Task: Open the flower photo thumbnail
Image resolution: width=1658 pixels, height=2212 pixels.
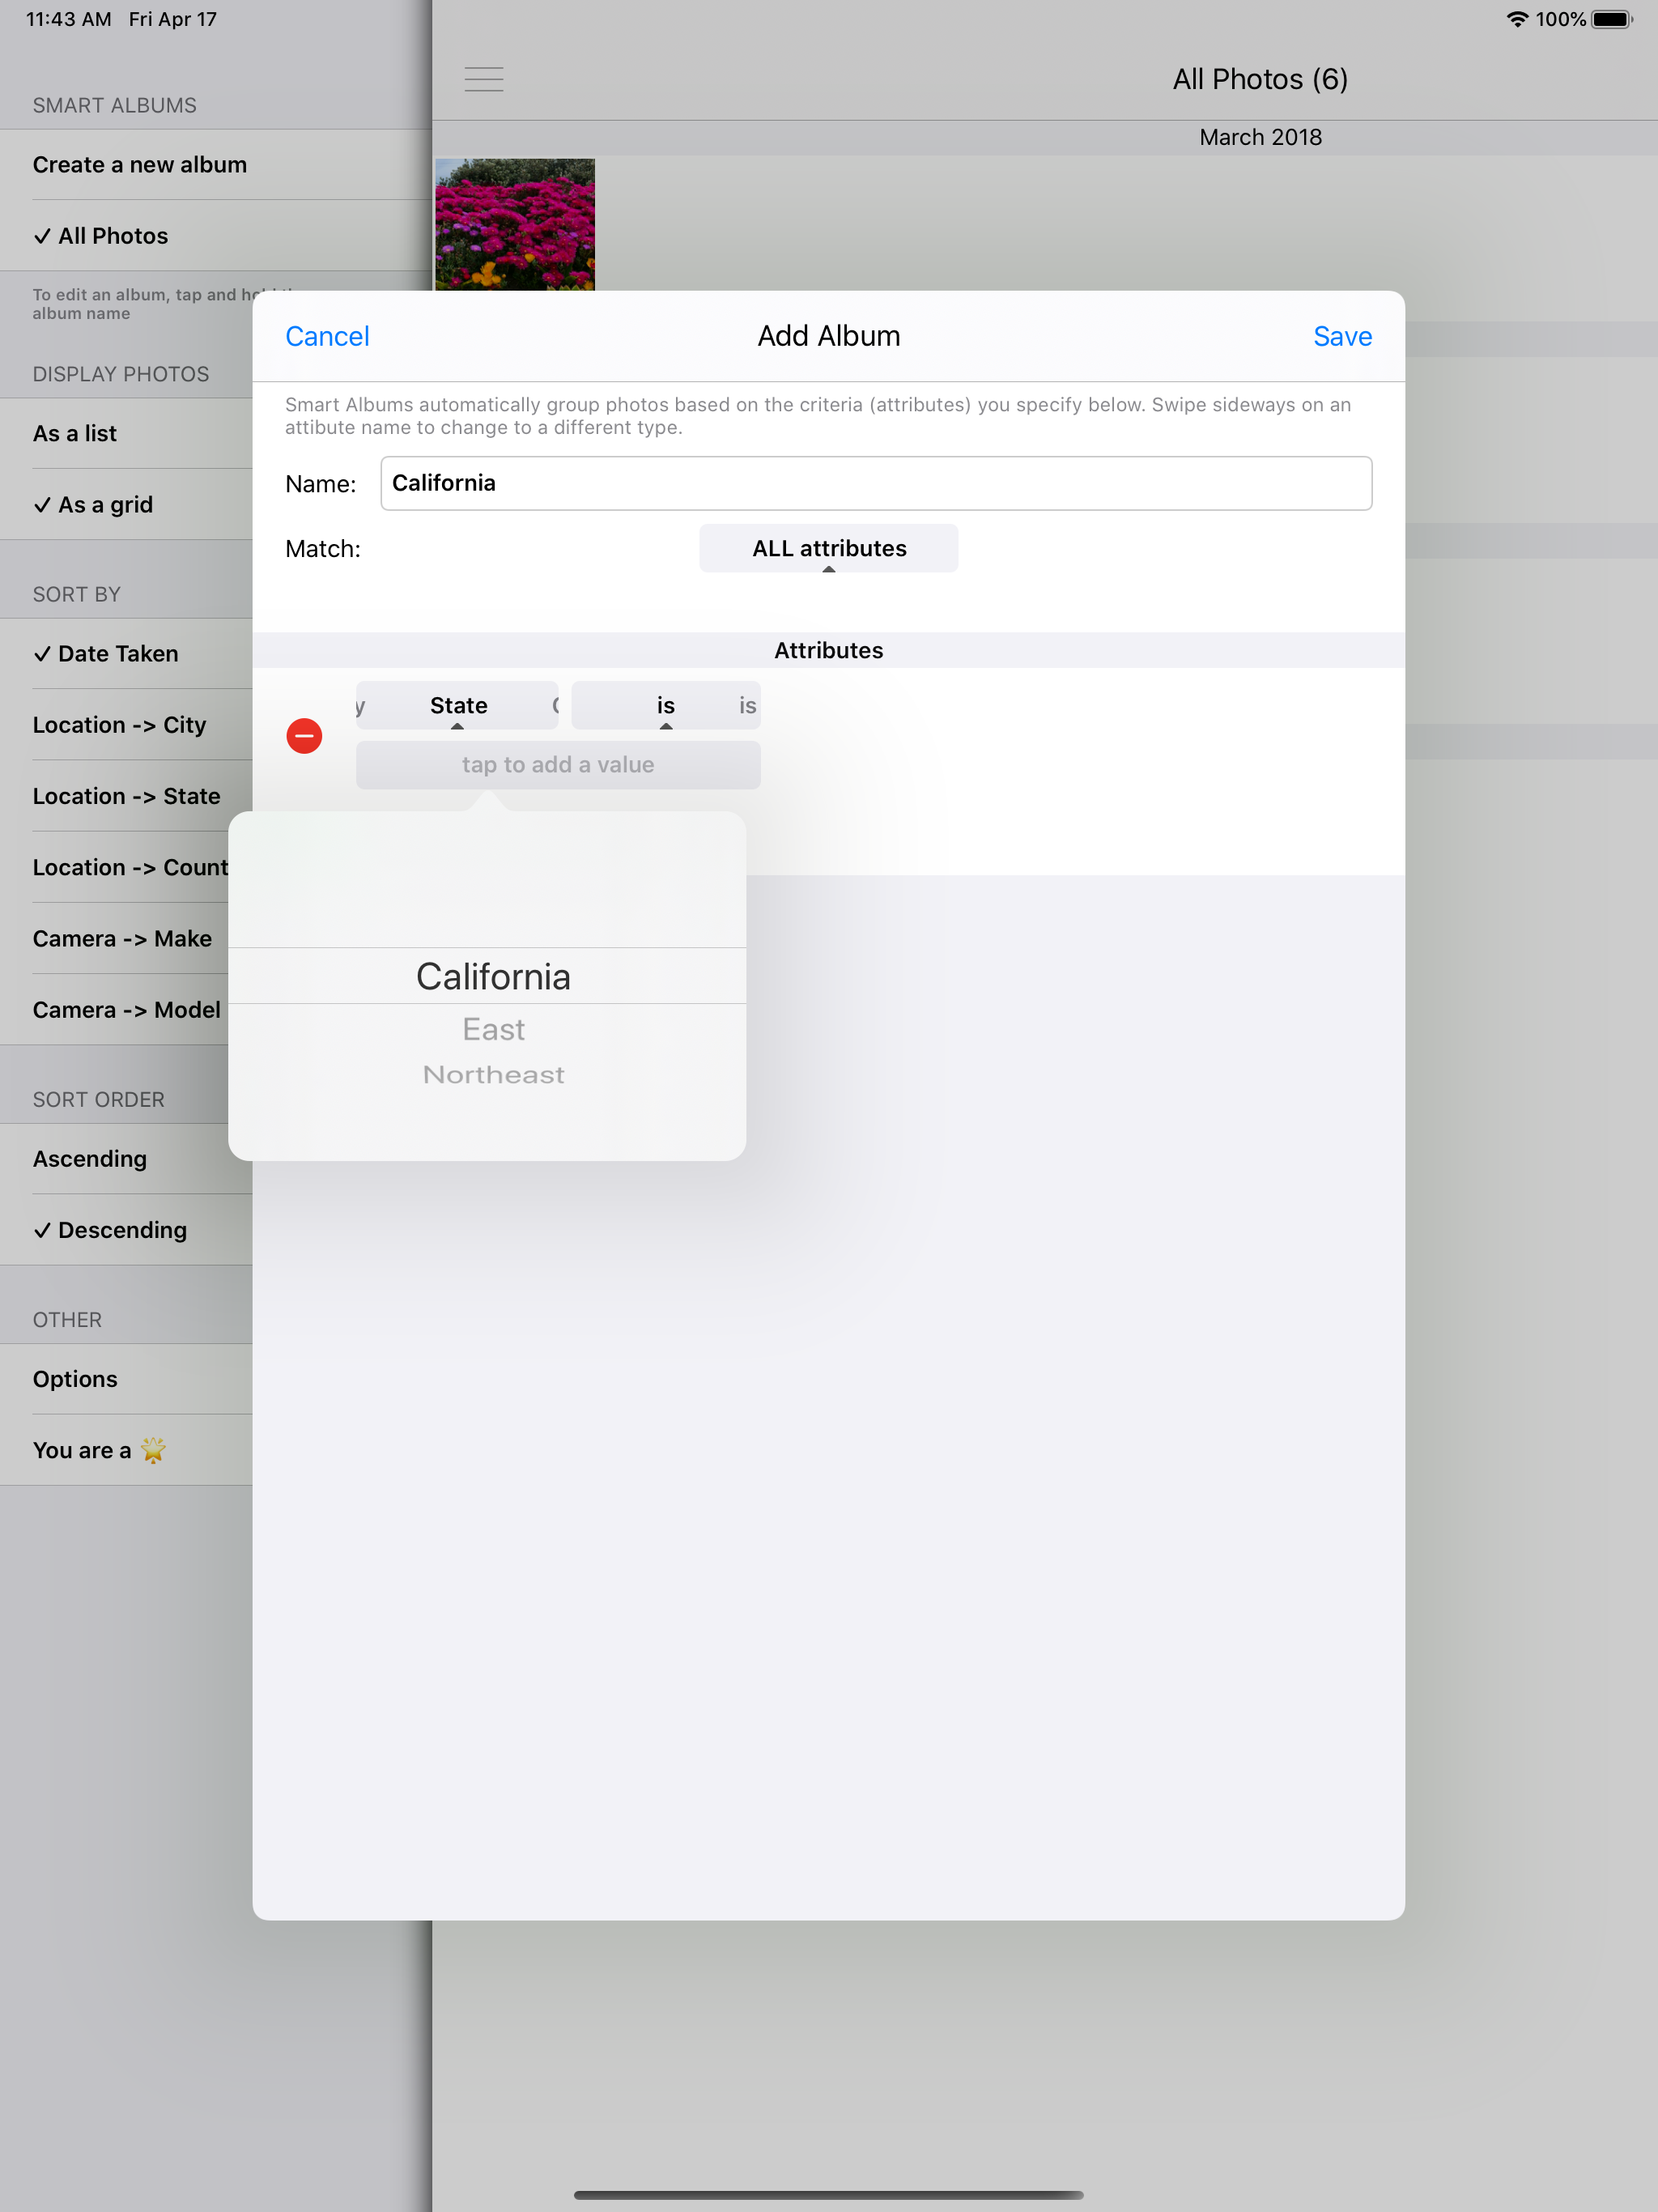Action: coord(515,225)
